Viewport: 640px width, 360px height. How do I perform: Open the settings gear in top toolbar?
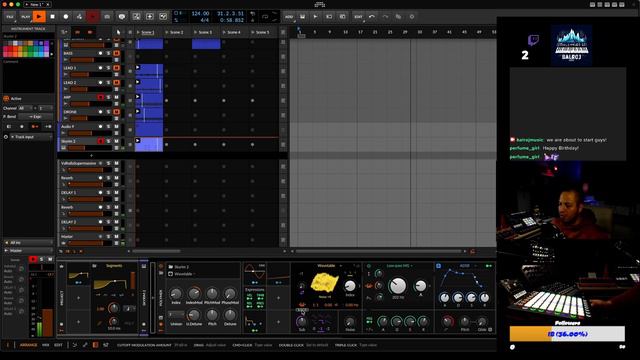tap(412, 17)
